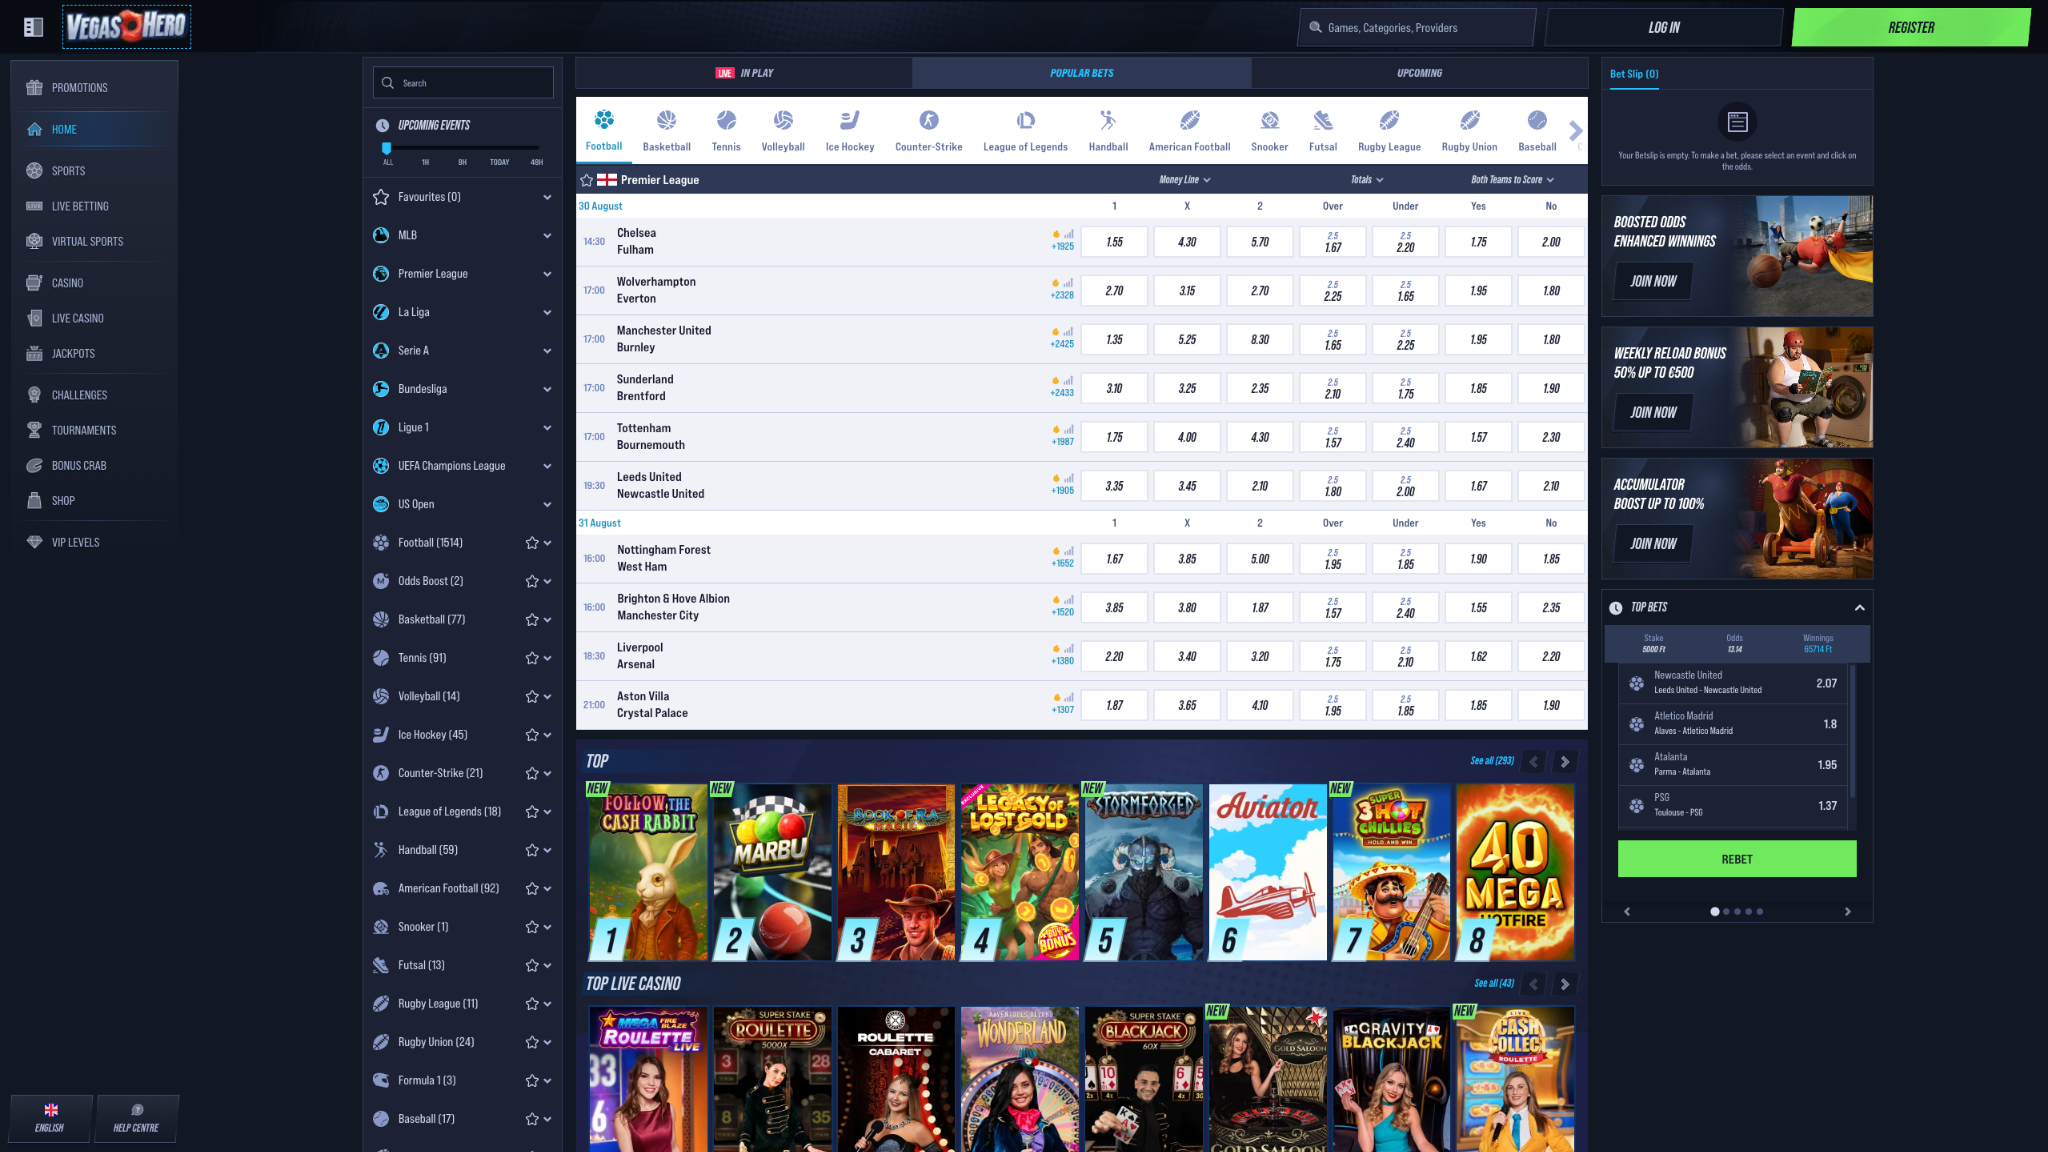See all (293) top games
This screenshot has height=1152, width=2048.
pyautogui.click(x=1491, y=761)
